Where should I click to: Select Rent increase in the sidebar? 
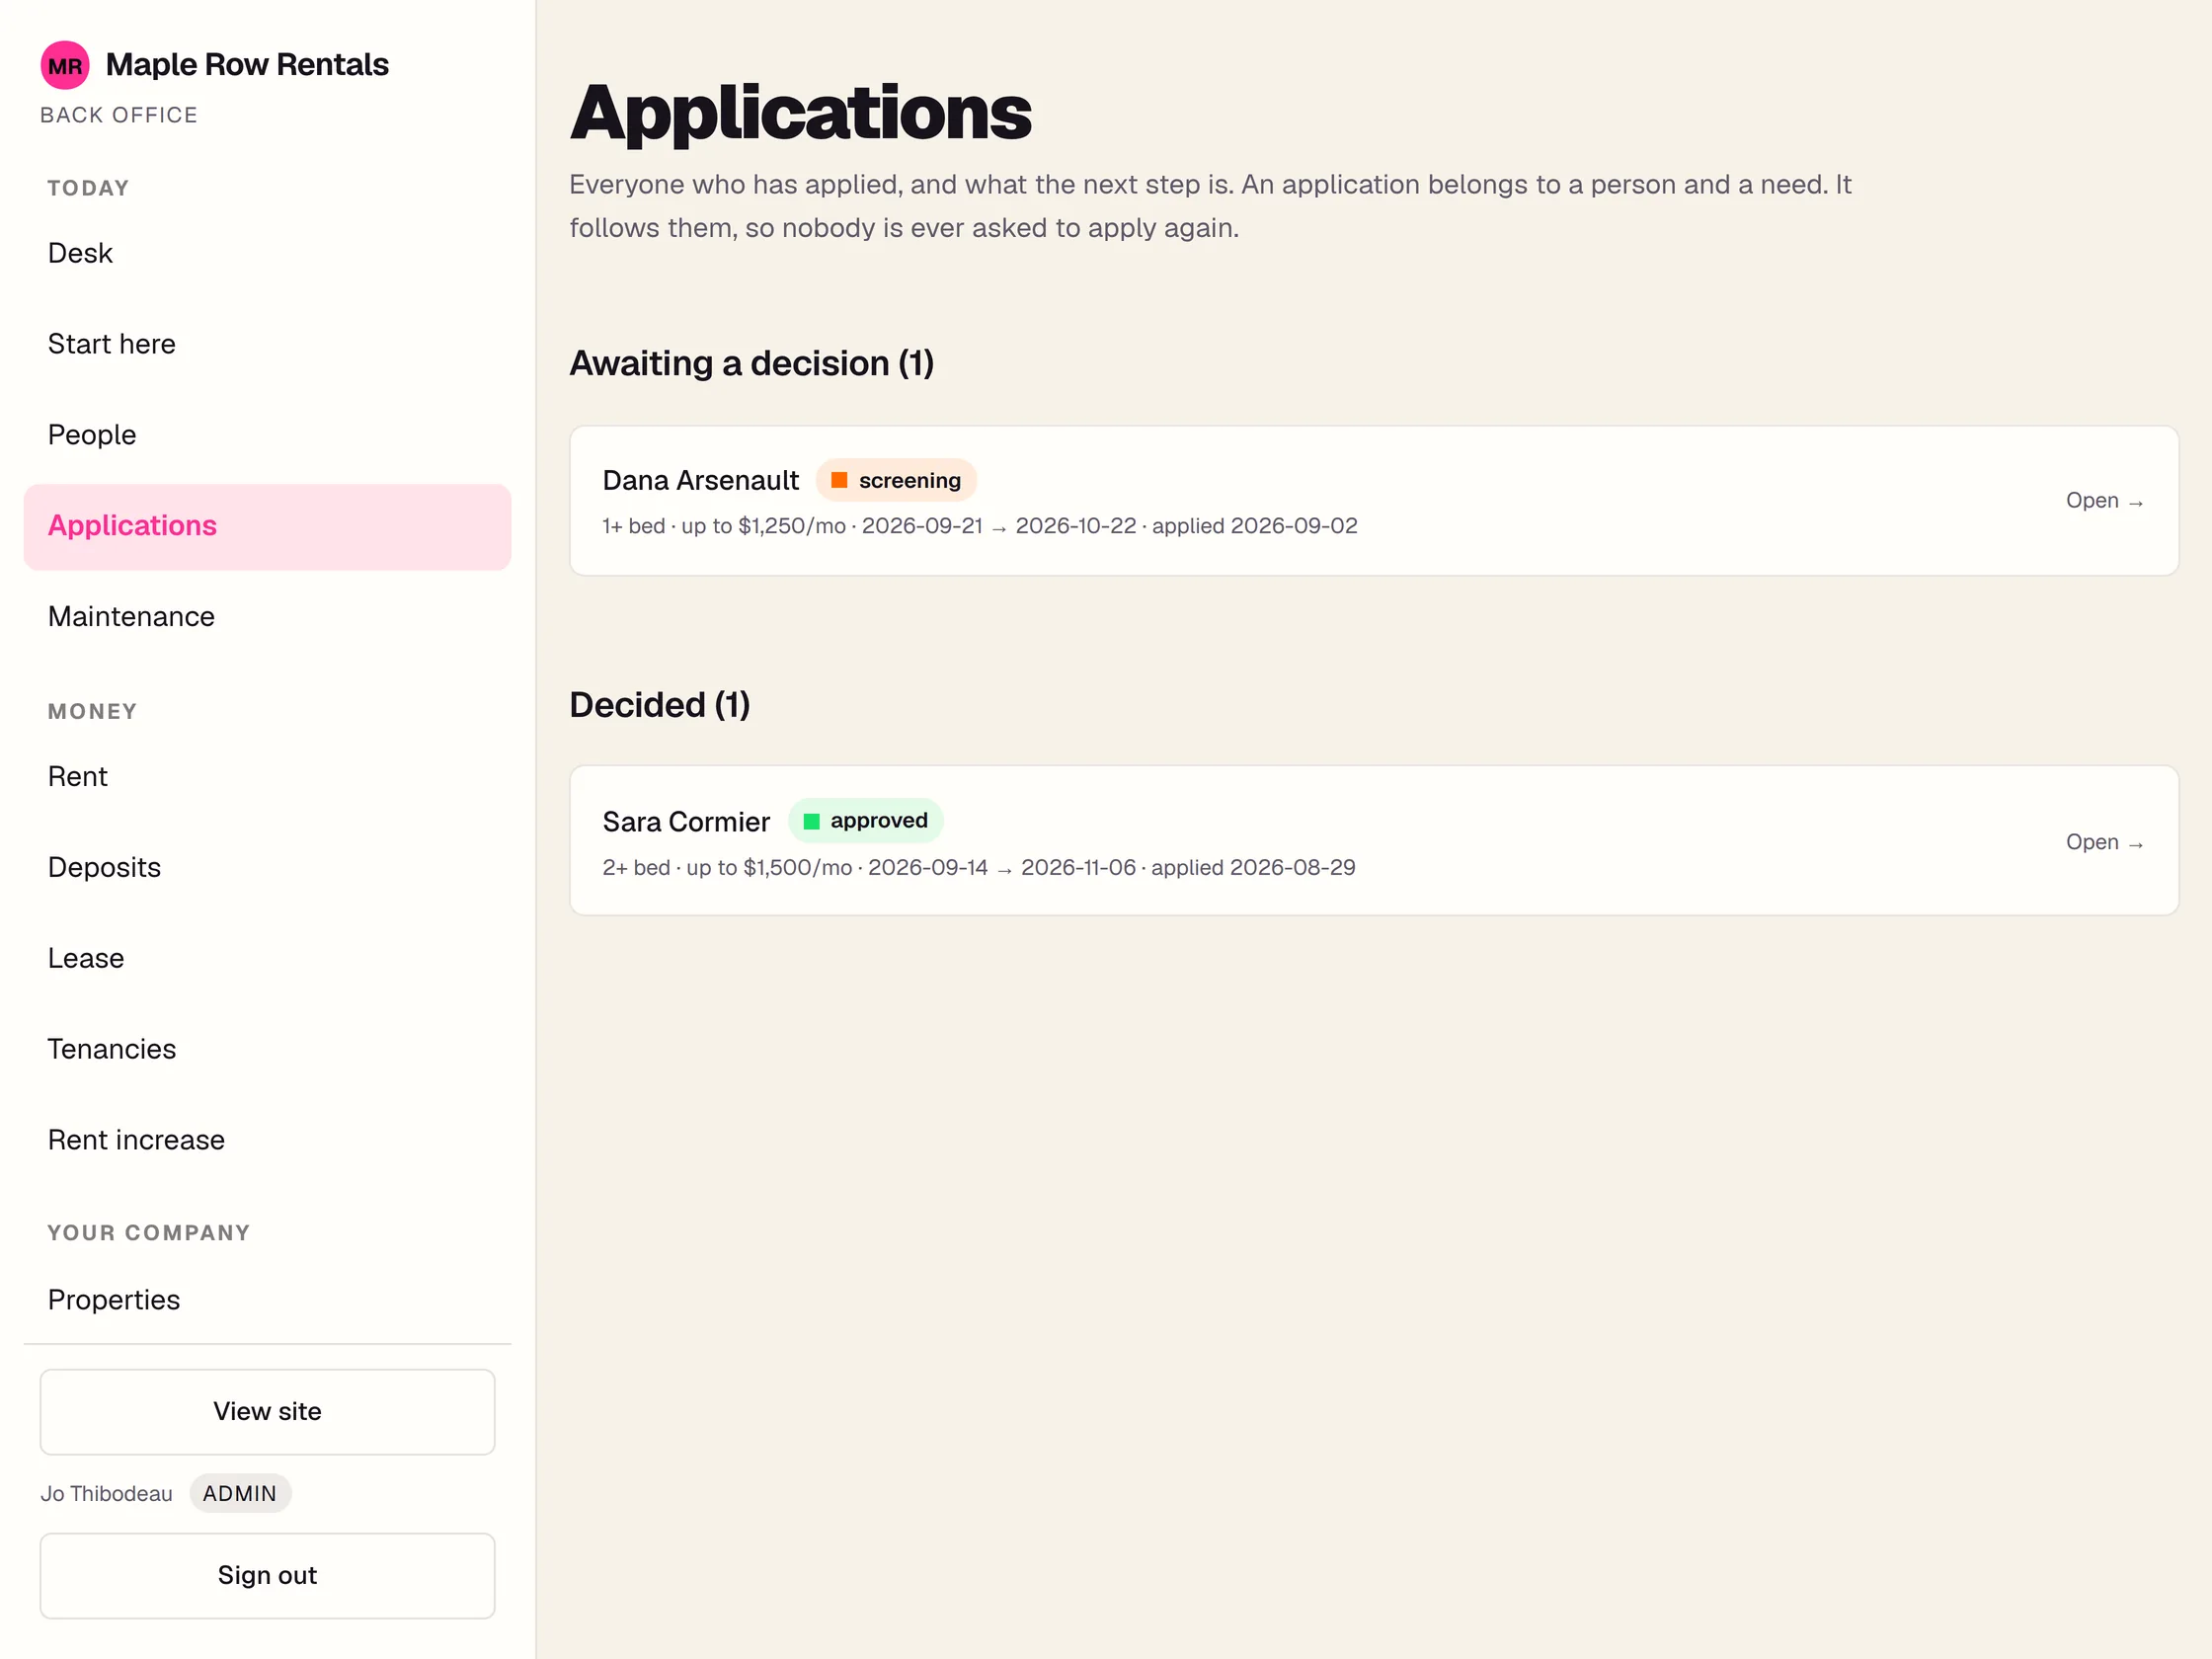click(267, 1140)
